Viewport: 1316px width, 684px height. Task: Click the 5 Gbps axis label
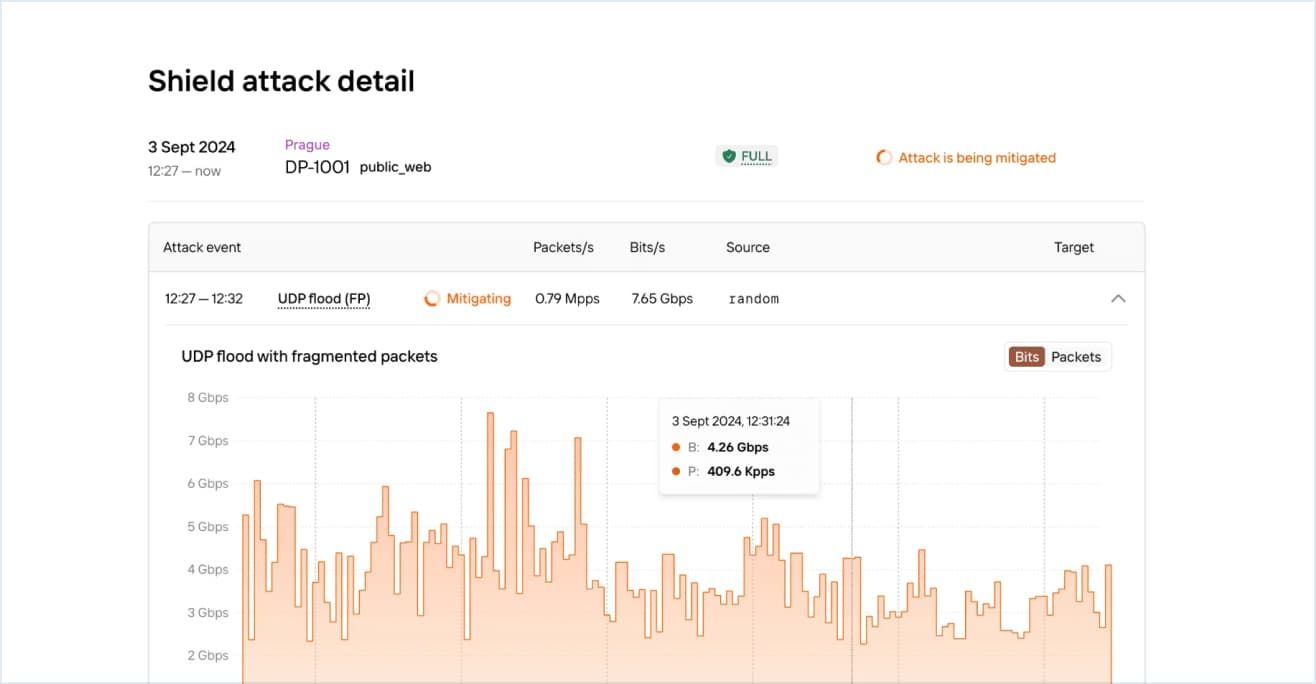point(208,526)
